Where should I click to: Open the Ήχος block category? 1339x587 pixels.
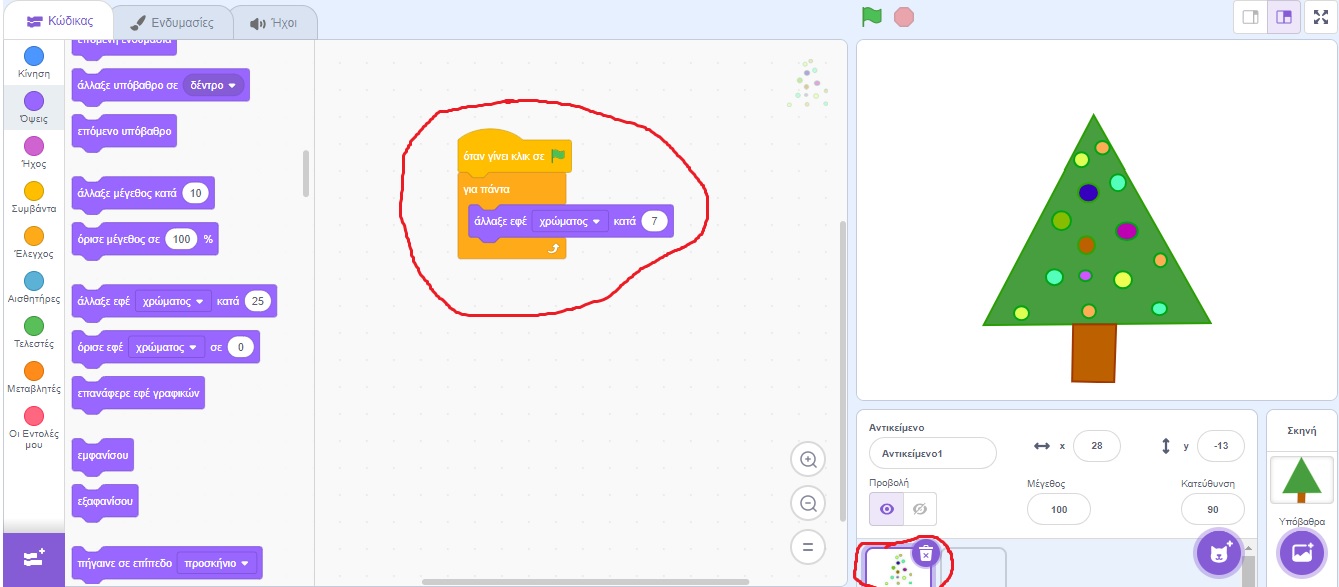34,153
